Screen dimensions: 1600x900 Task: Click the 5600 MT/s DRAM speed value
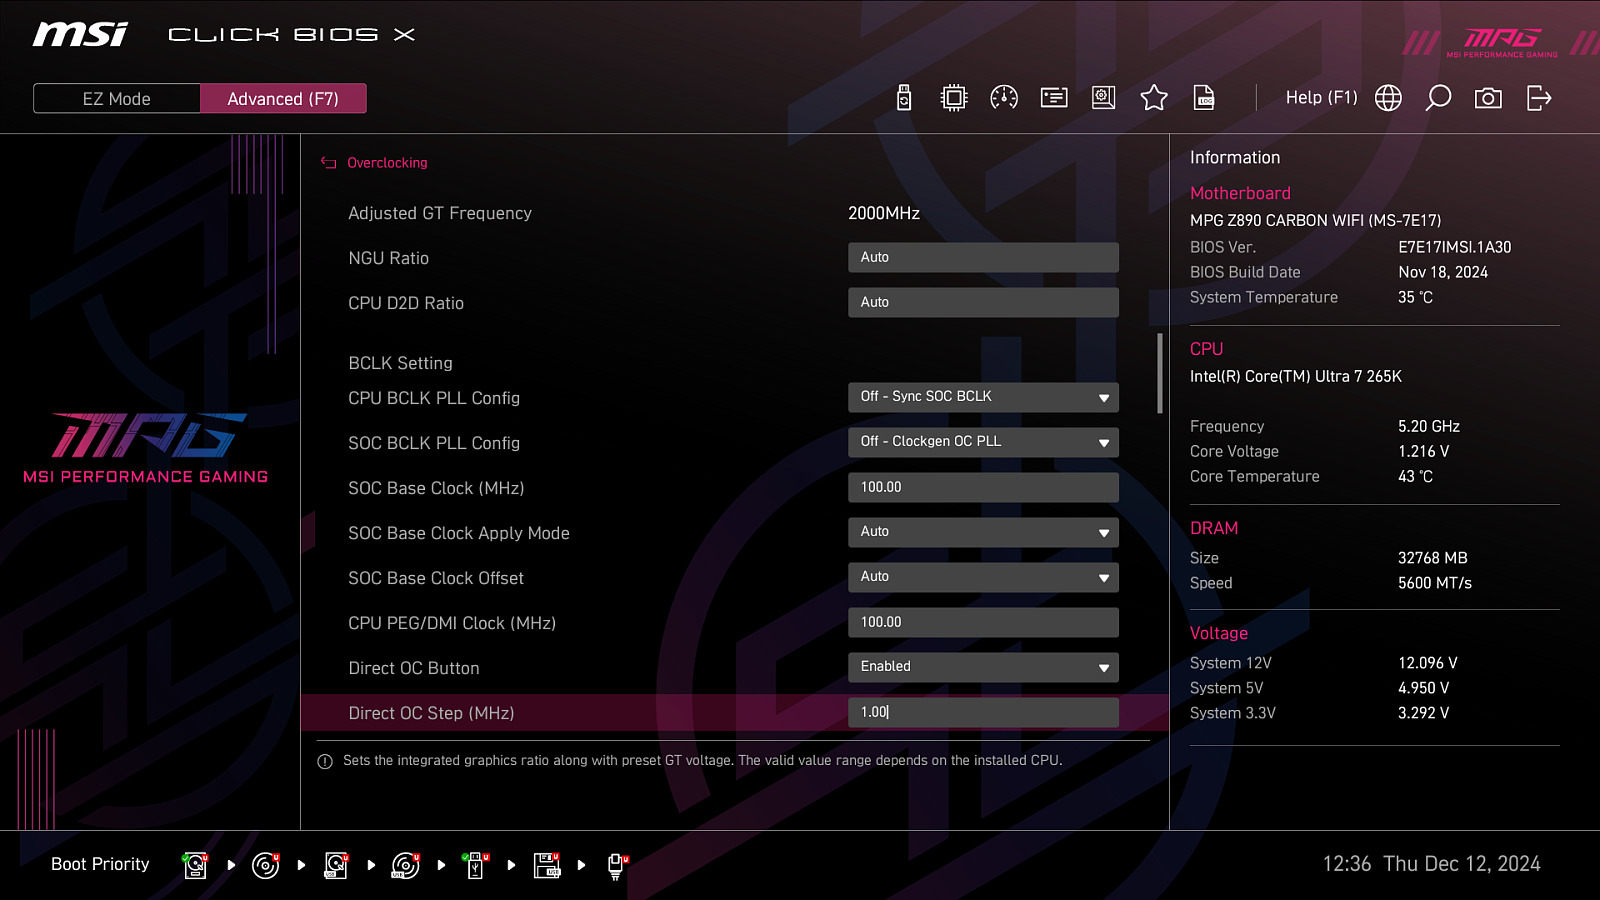tap(1434, 583)
